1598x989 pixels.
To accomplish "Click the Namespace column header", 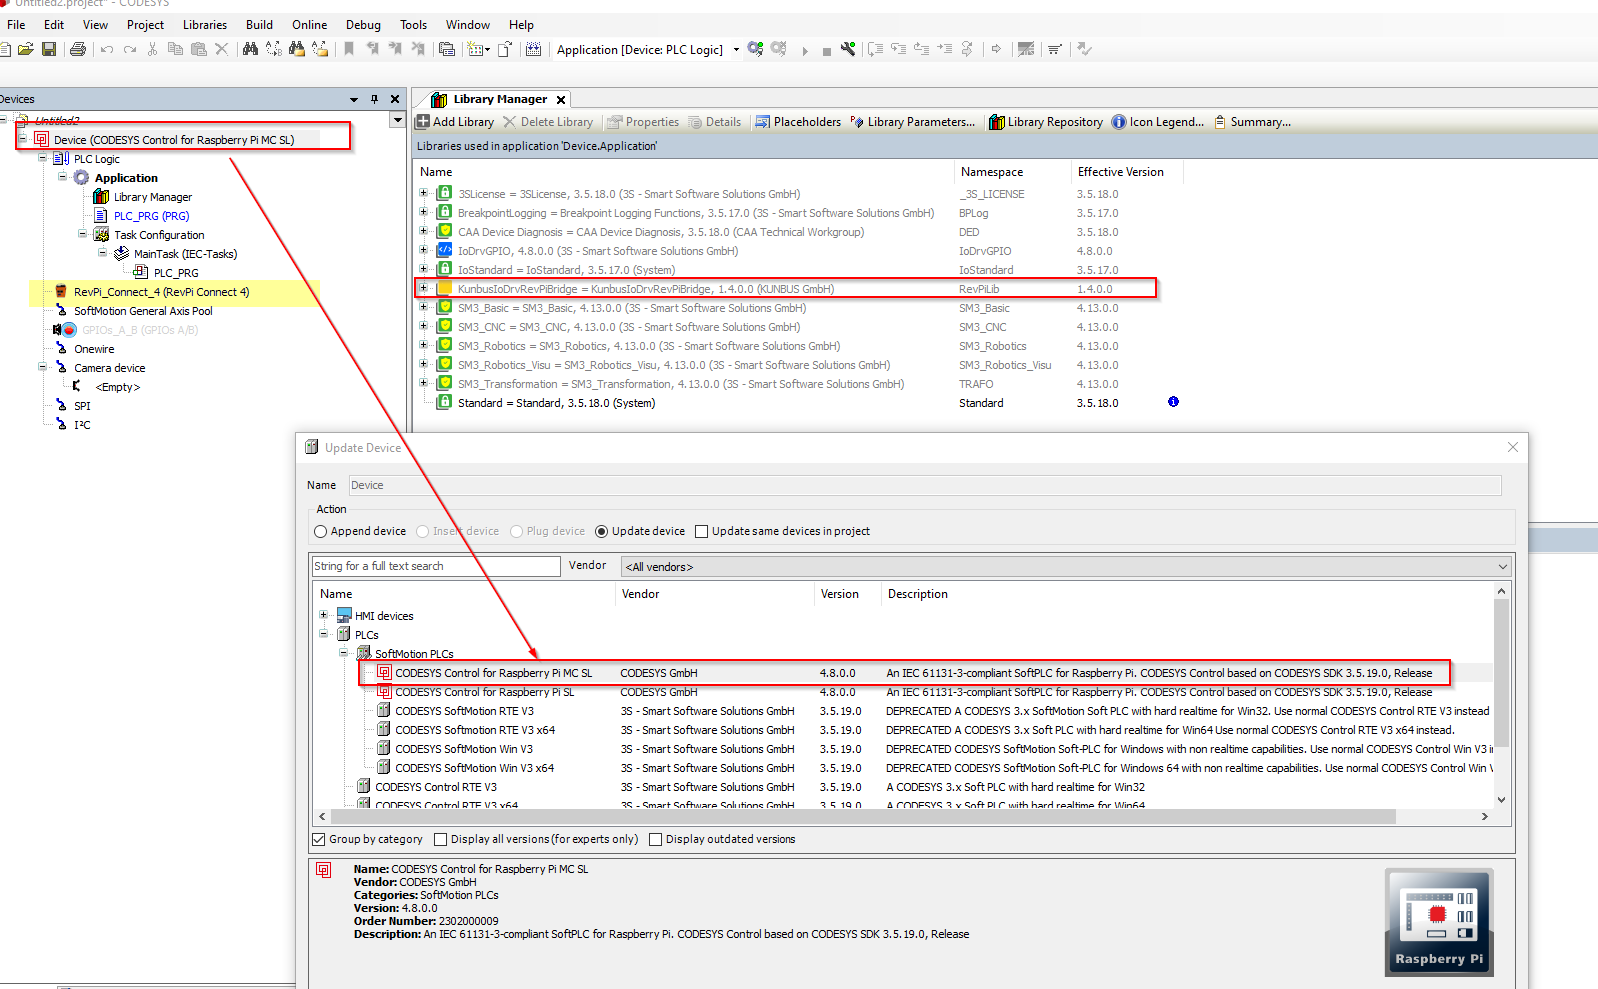I will [992, 172].
